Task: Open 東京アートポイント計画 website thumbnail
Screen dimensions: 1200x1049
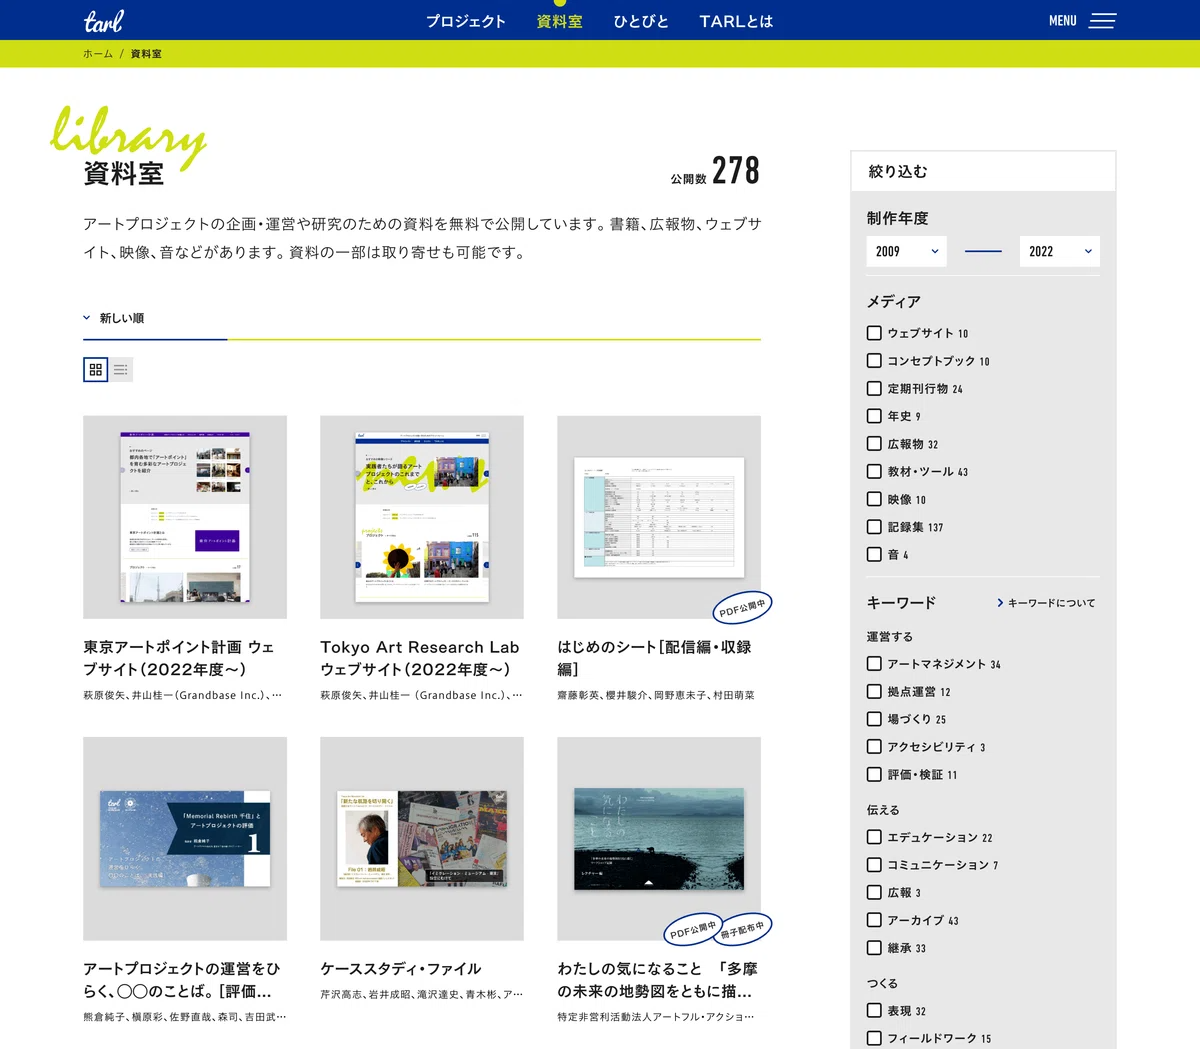Action: coord(185,517)
